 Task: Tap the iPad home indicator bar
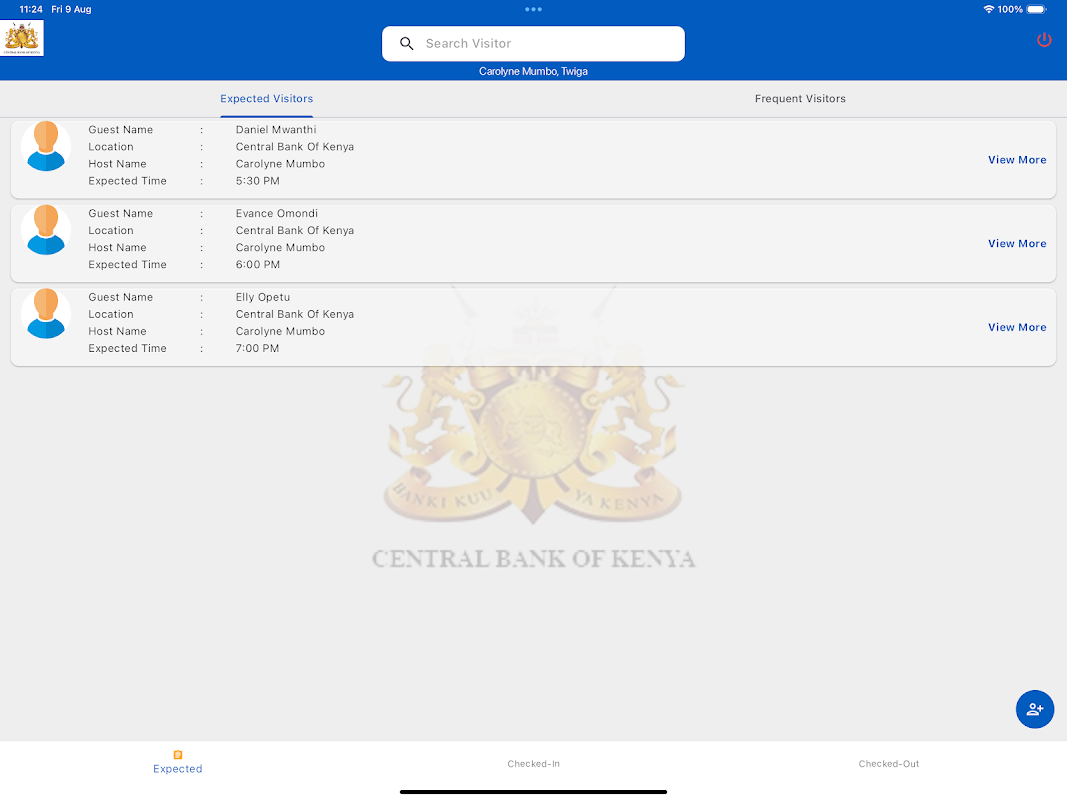(x=534, y=792)
